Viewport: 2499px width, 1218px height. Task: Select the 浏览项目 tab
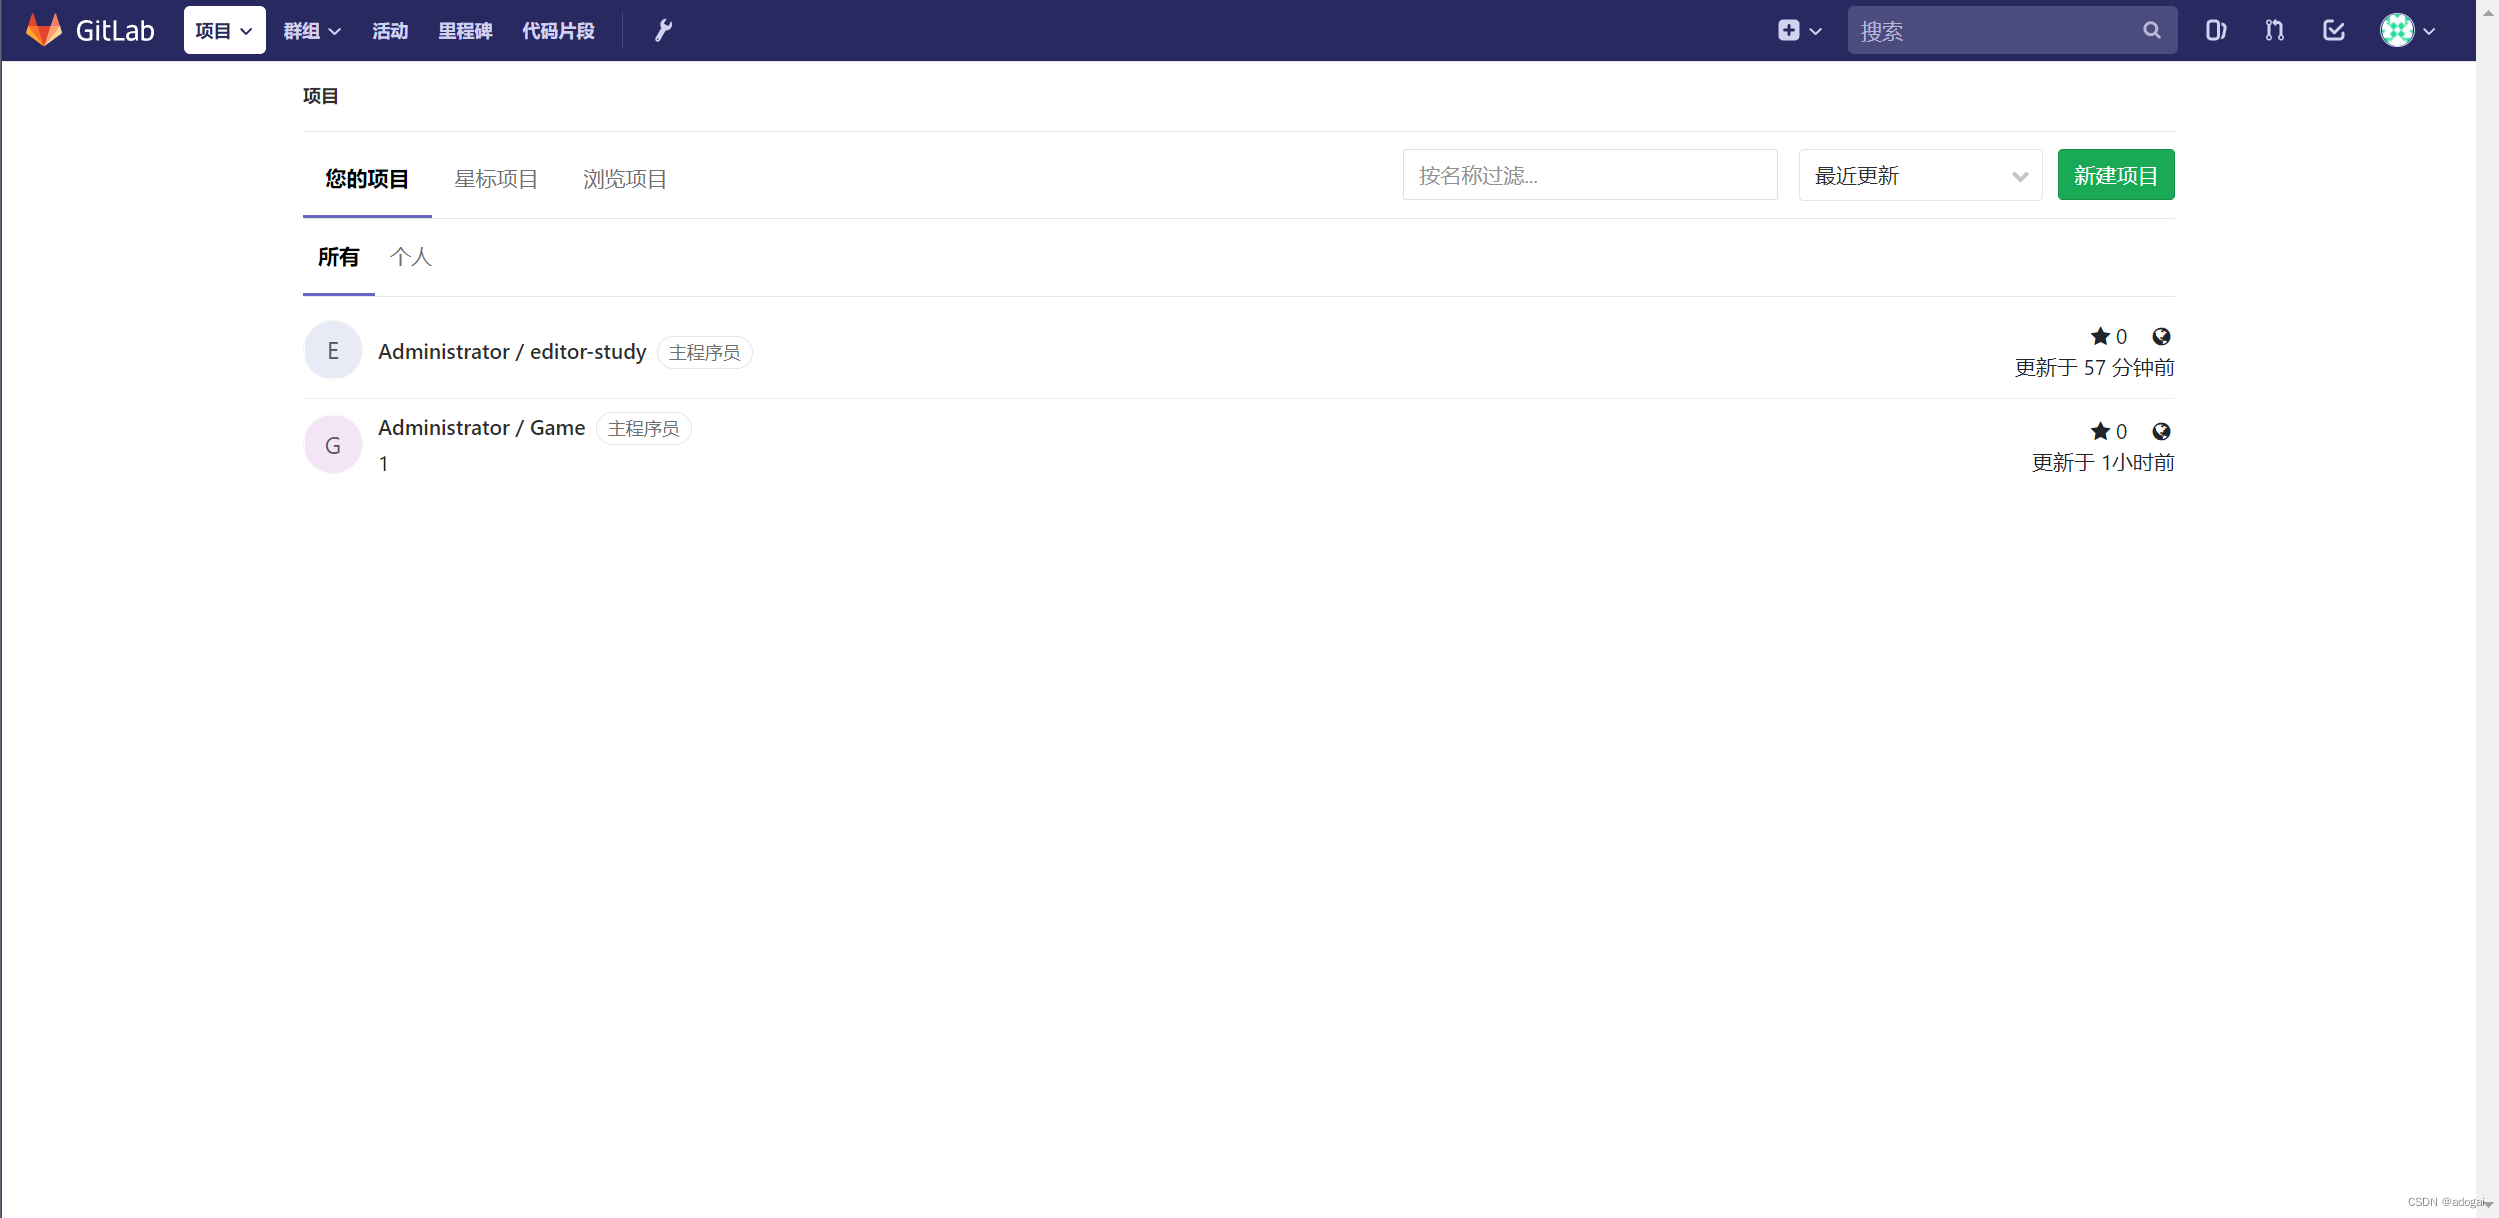(625, 179)
